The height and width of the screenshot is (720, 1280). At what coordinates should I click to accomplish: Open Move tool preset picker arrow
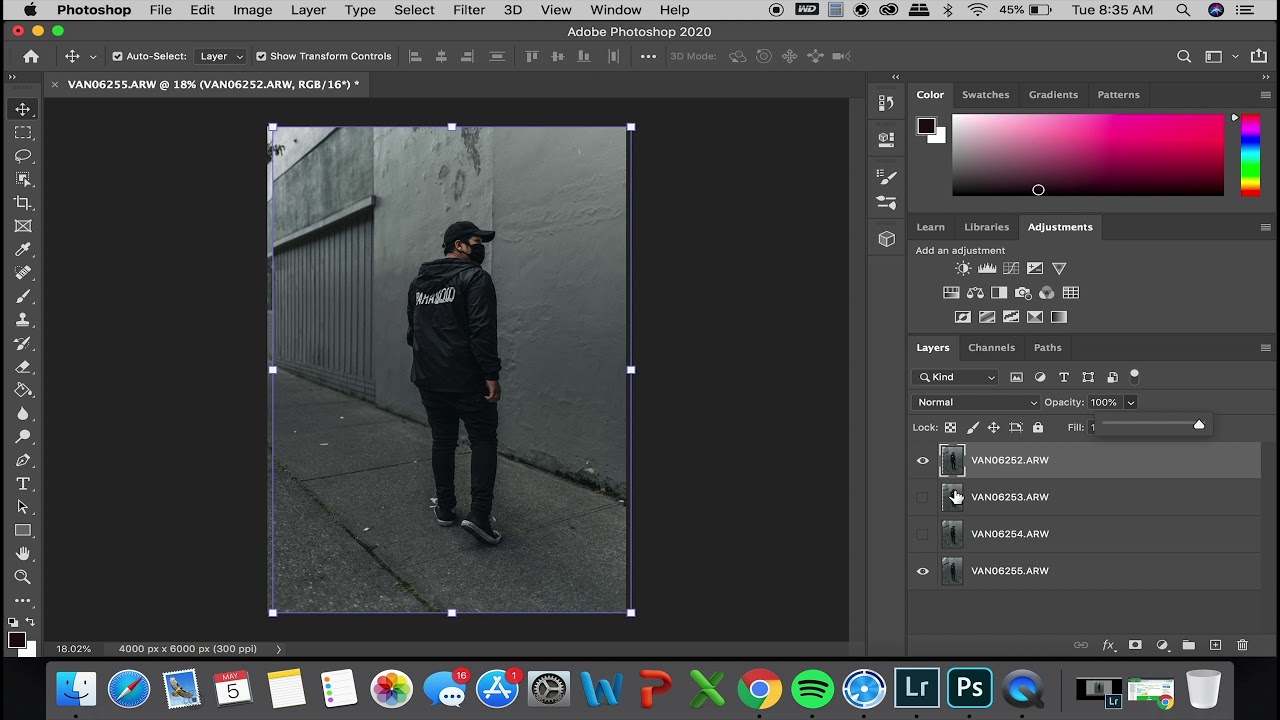coord(93,57)
